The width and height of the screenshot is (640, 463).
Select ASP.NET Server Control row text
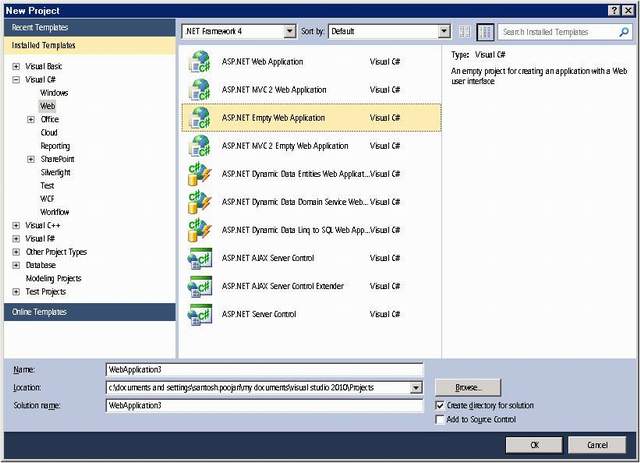pyautogui.click(x=259, y=314)
